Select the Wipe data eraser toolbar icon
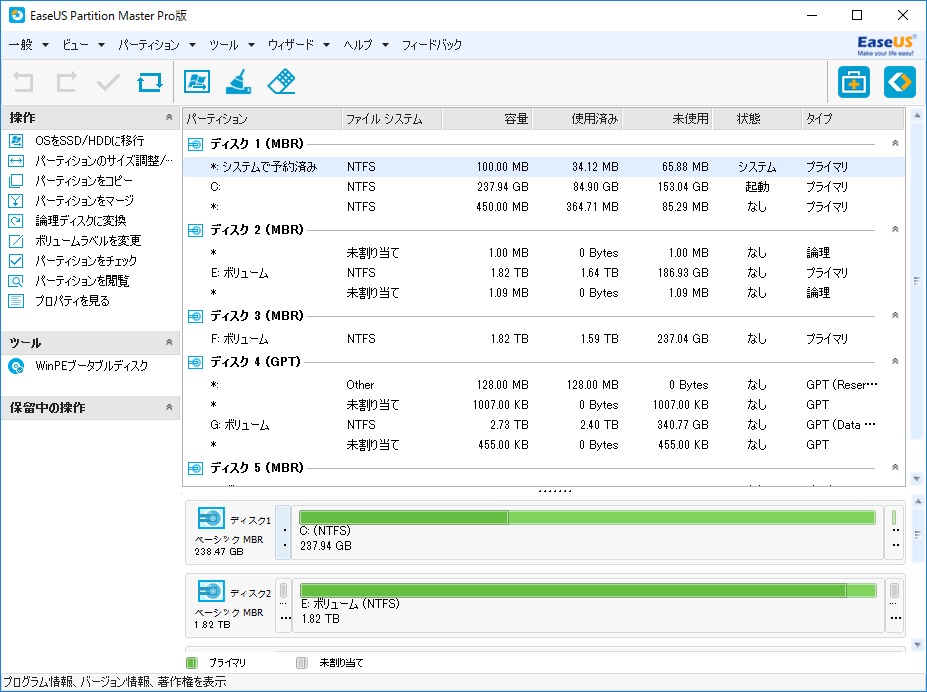 [281, 82]
